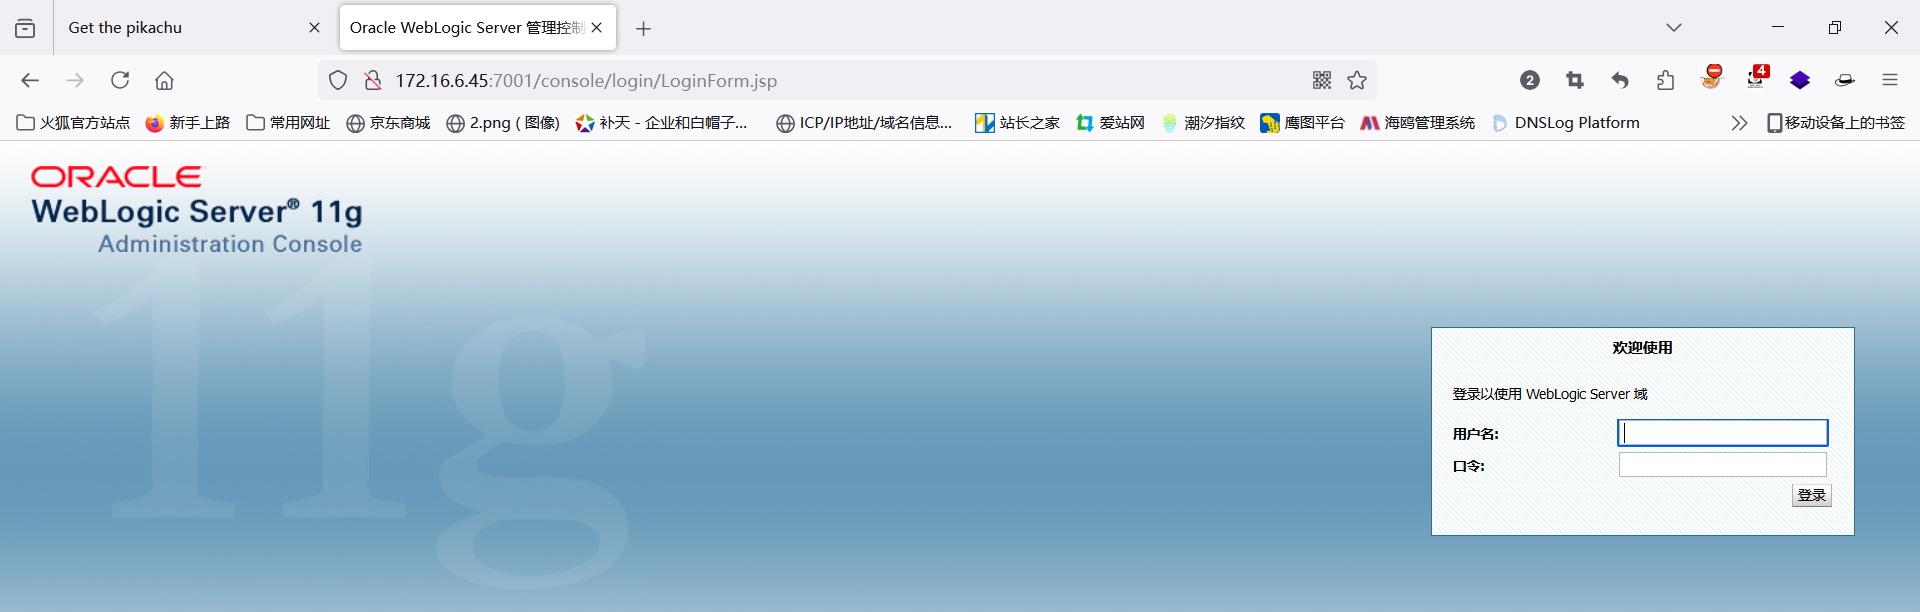This screenshot has height=612, width=1920.
Task: Click the browser Back arrow
Action: (30, 80)
